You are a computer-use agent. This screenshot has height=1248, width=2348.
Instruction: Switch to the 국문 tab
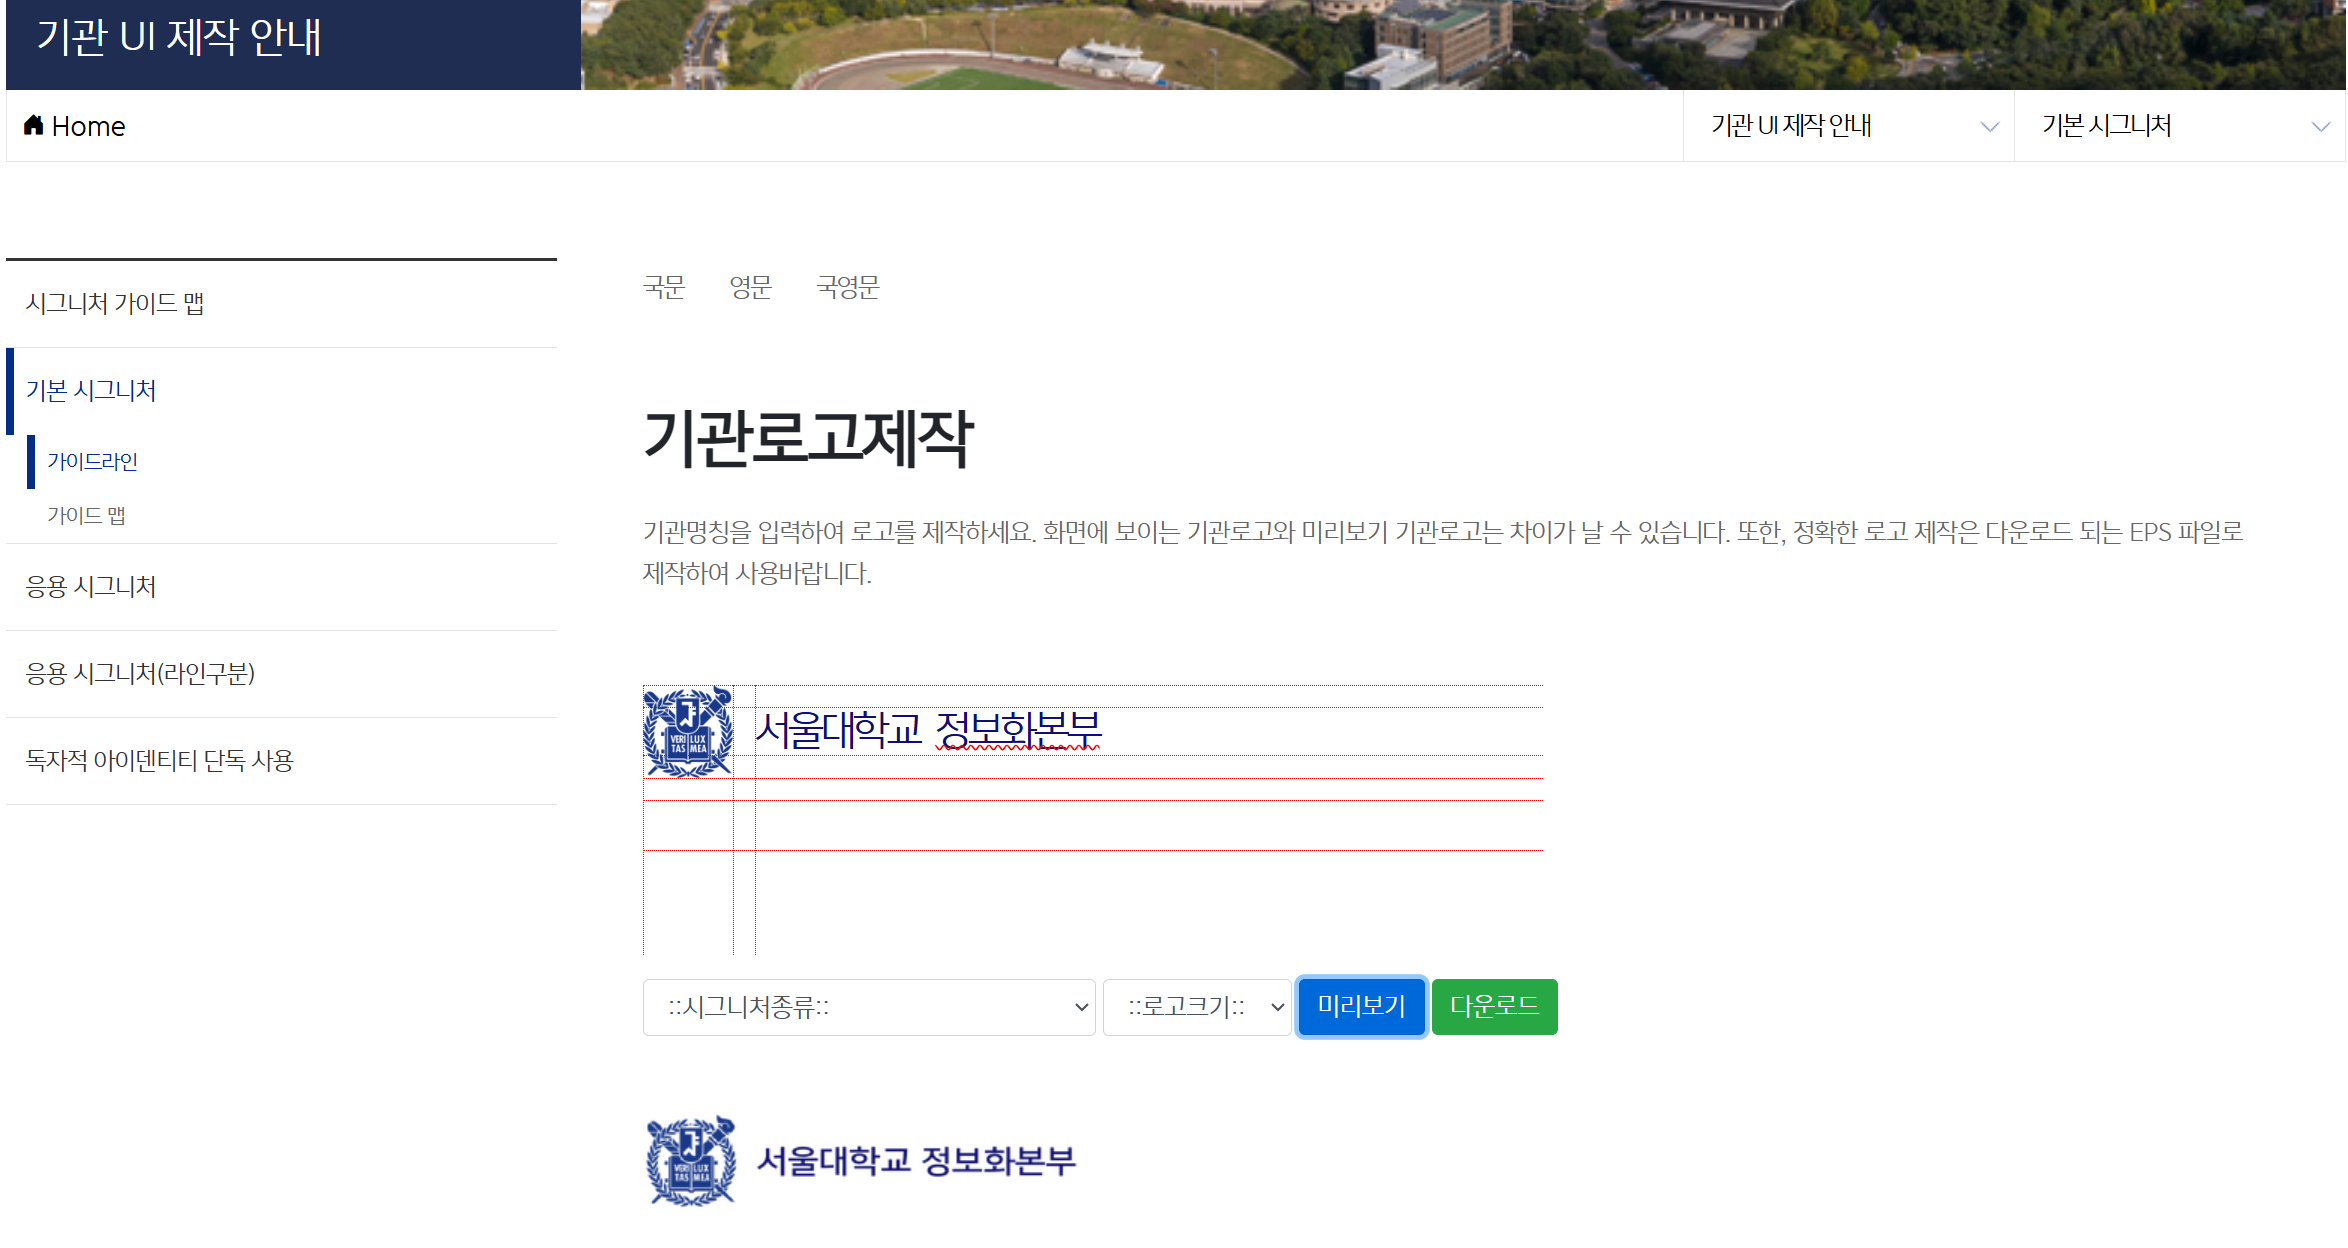[x=664, y=288]
